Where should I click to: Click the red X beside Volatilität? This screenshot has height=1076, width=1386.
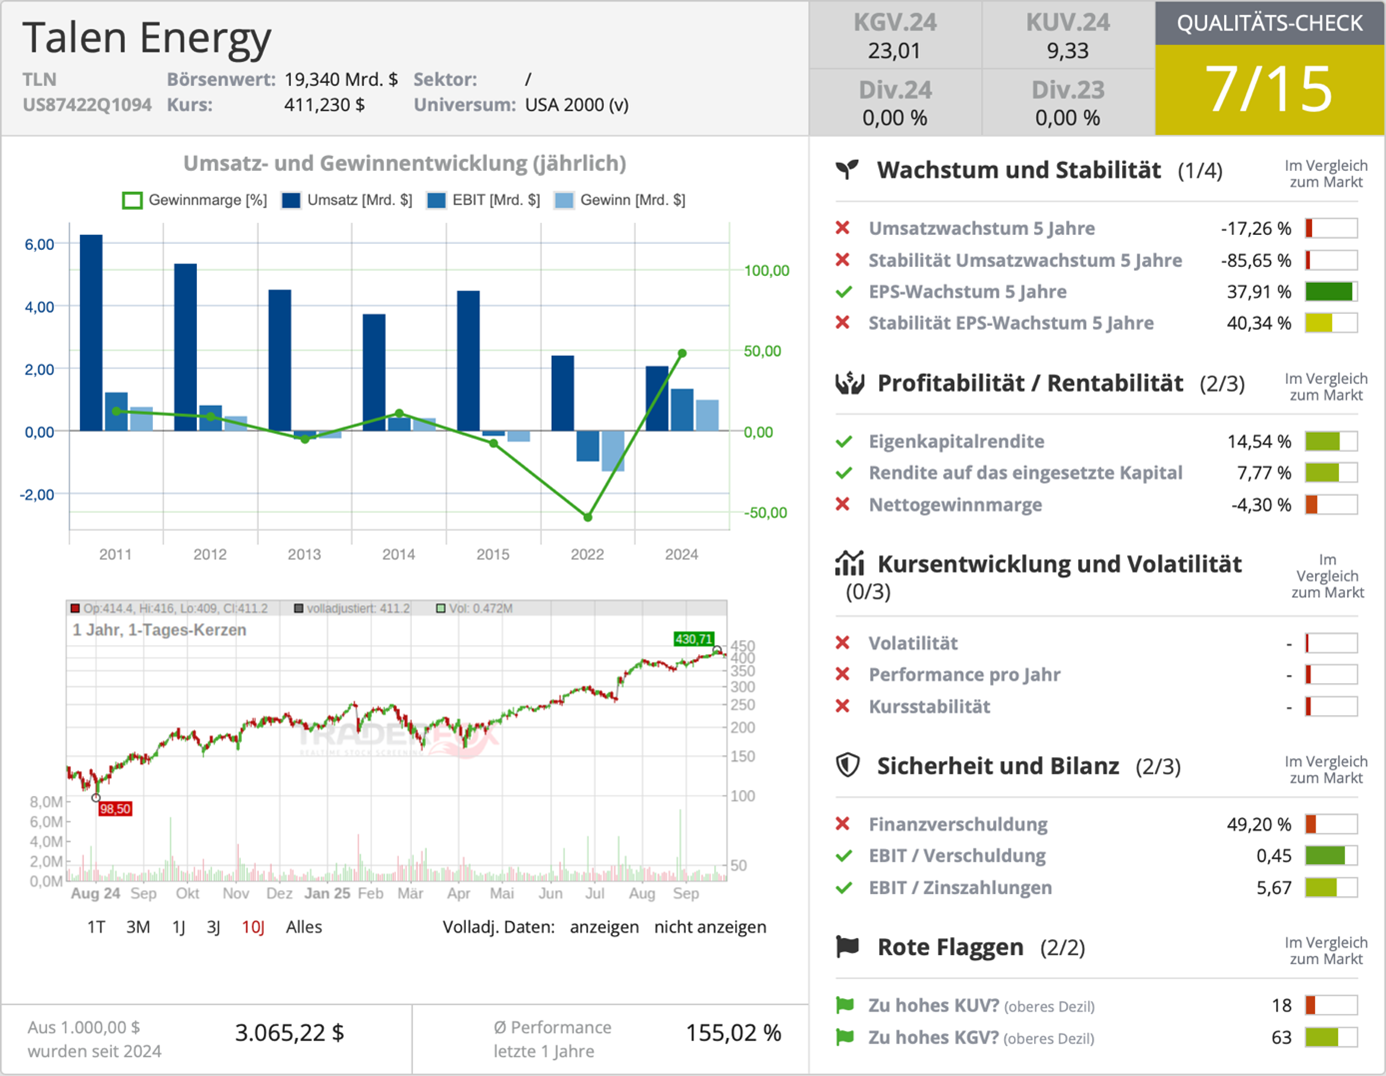click(843, 643)
